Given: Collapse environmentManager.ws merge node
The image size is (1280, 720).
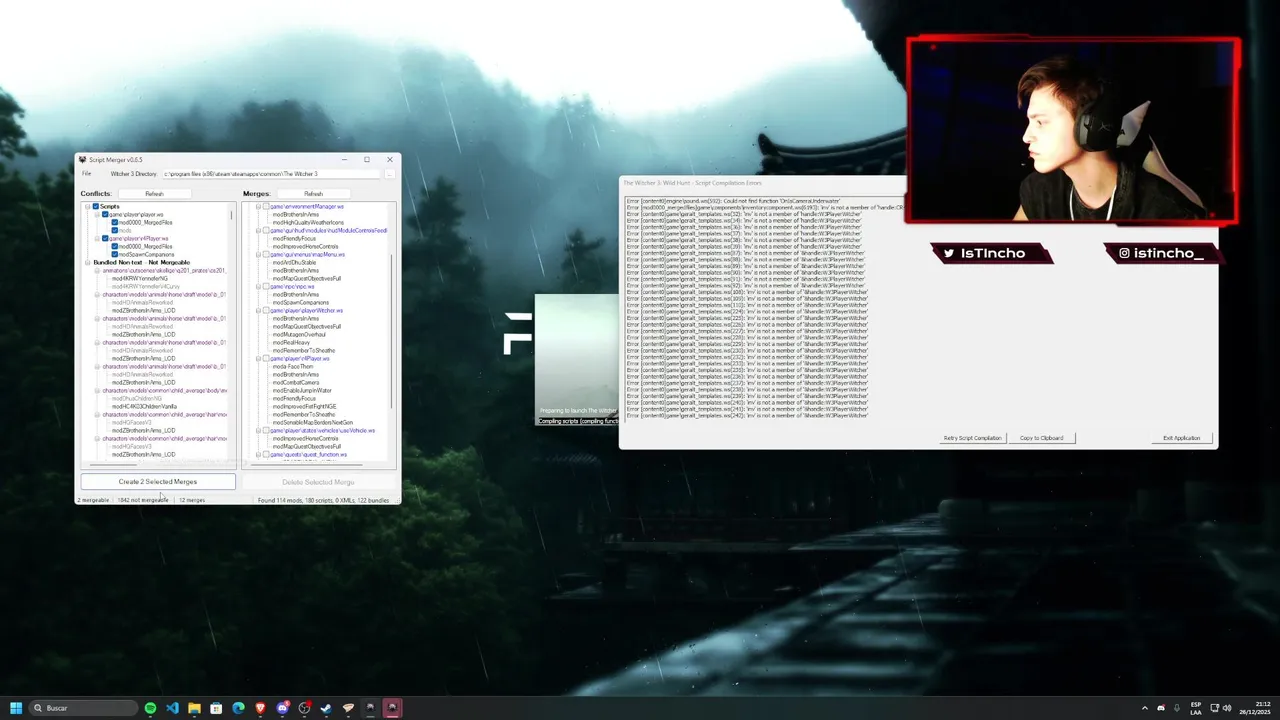Looking at the screenshot, I should tap(258, 206).
